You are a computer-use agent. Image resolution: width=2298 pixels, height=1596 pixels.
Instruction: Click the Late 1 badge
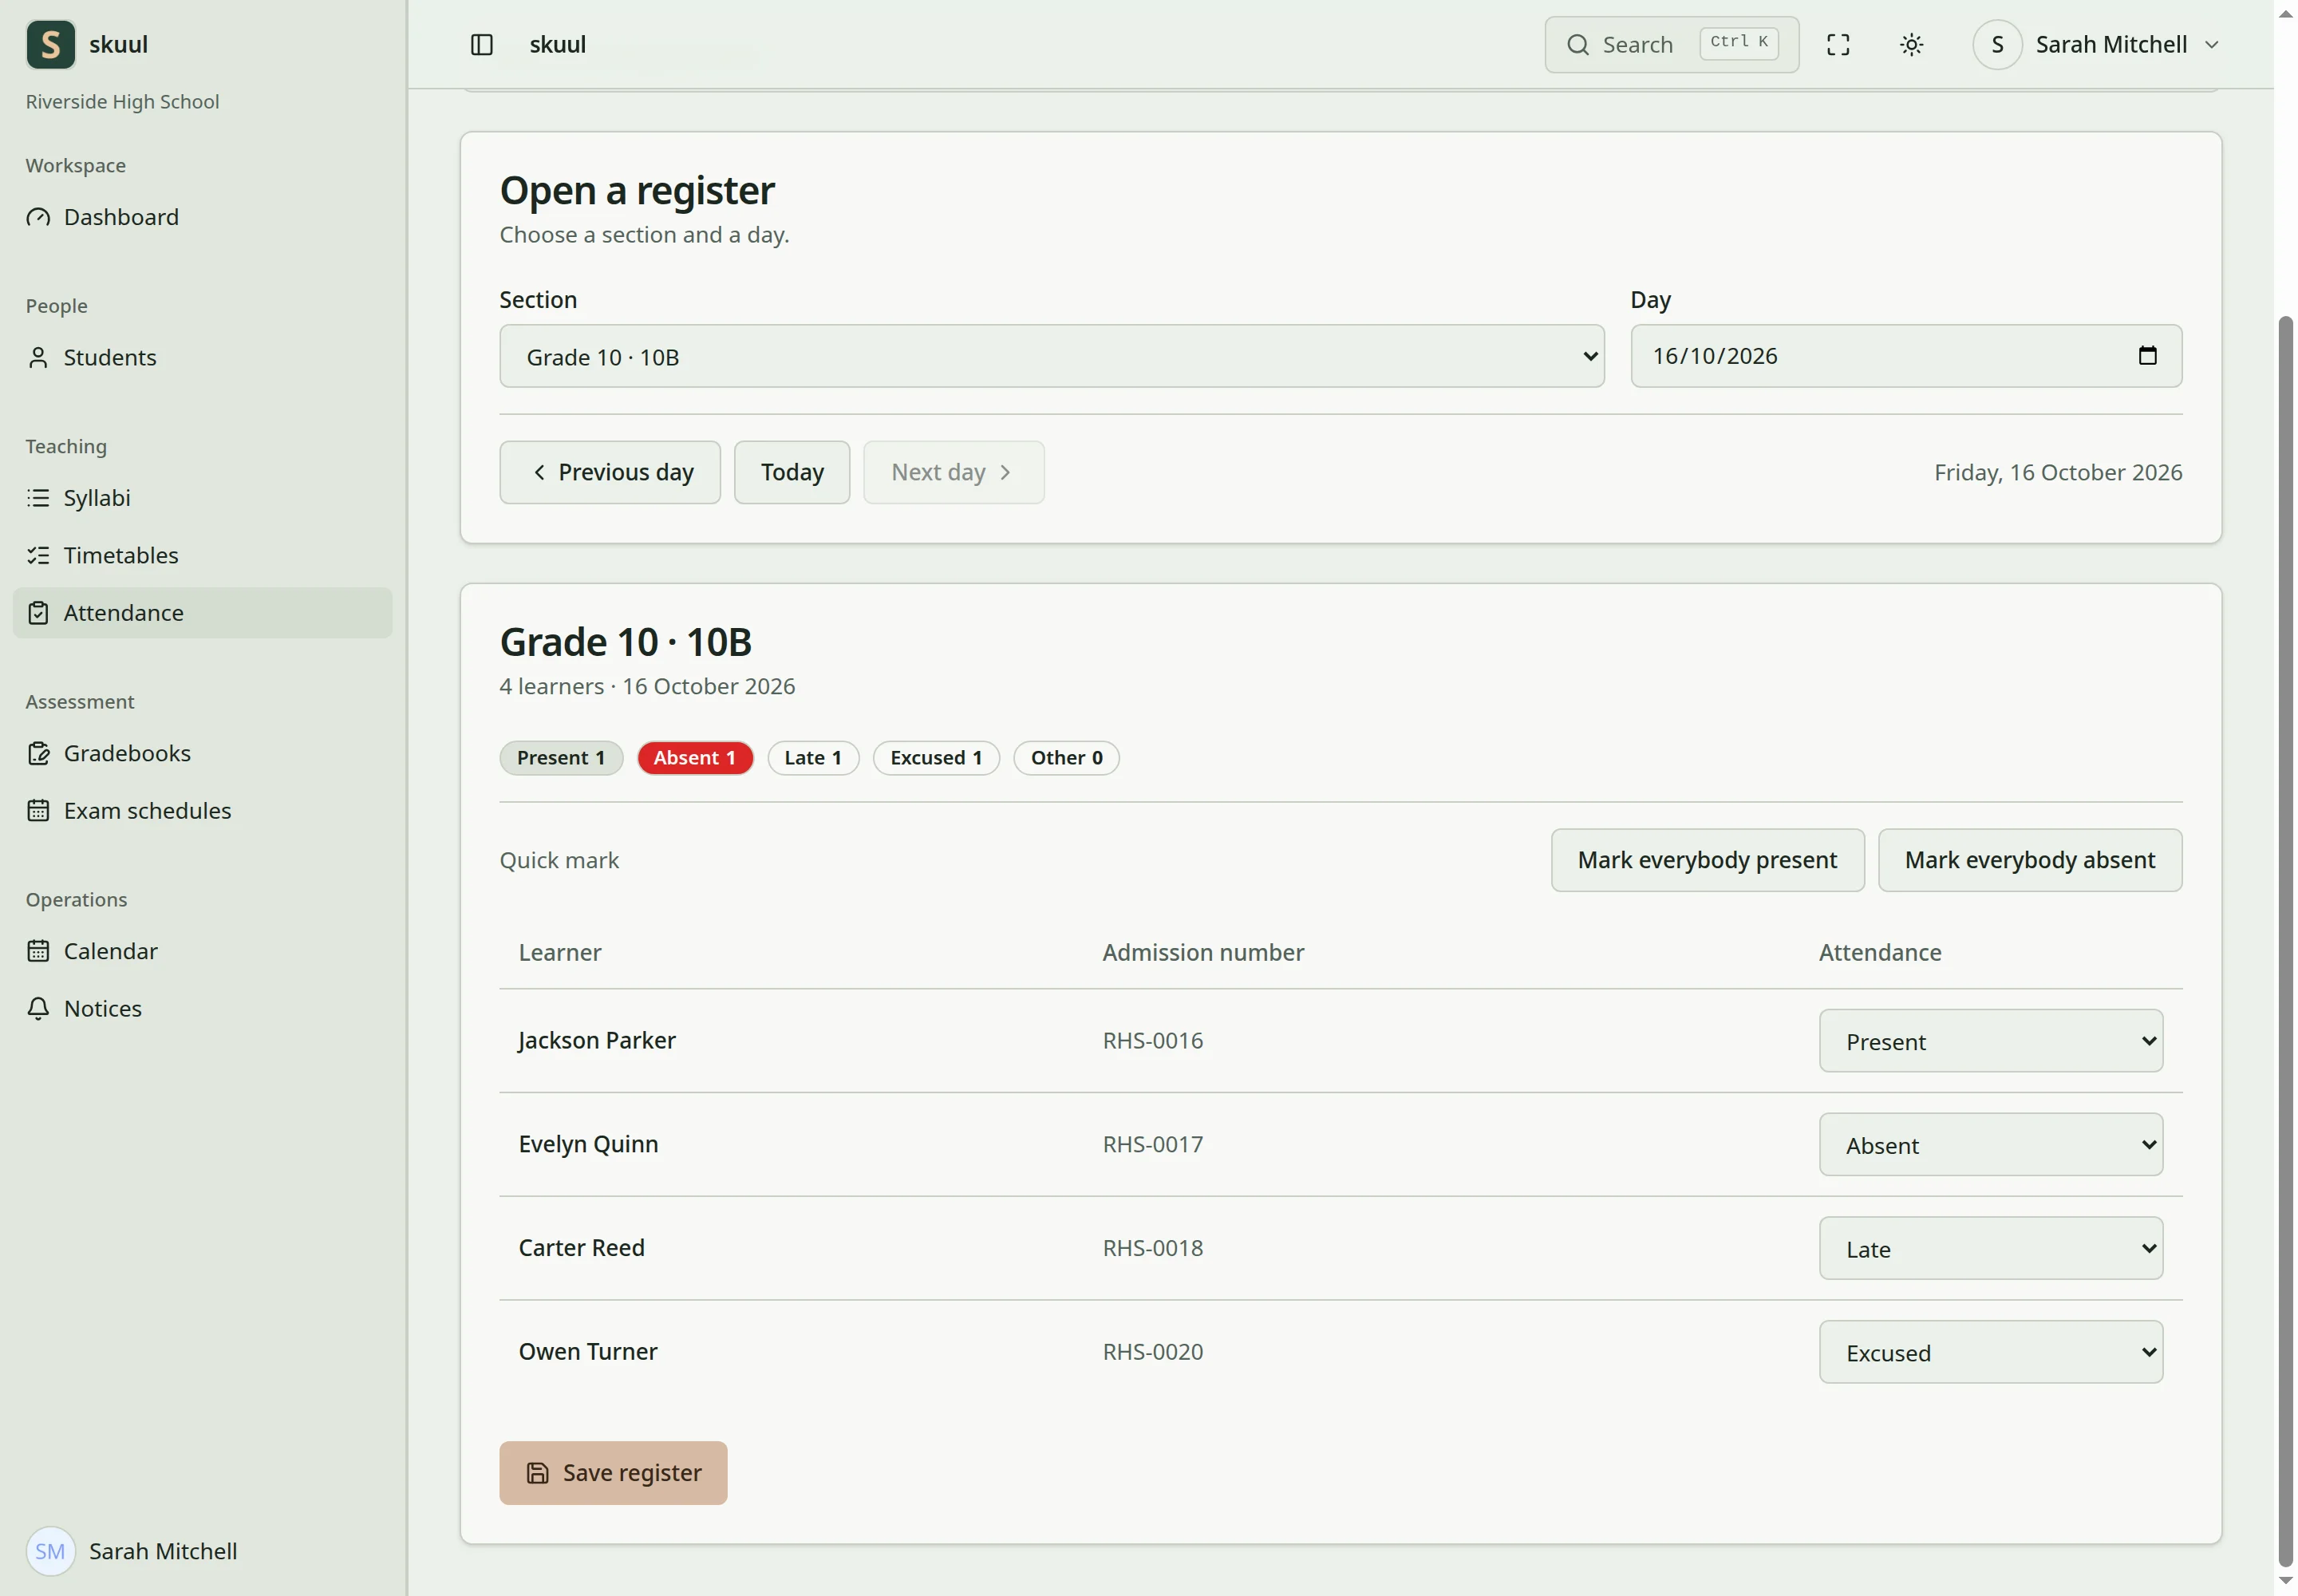tap(813, 758)
